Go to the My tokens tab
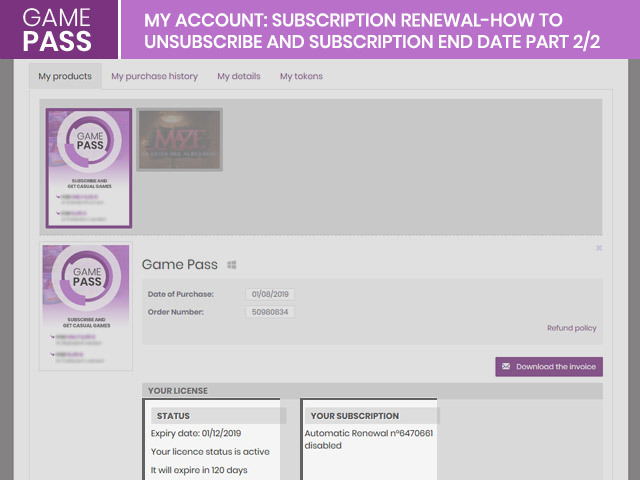The height and width of the screenshot is (480, 640). point(301,76)
